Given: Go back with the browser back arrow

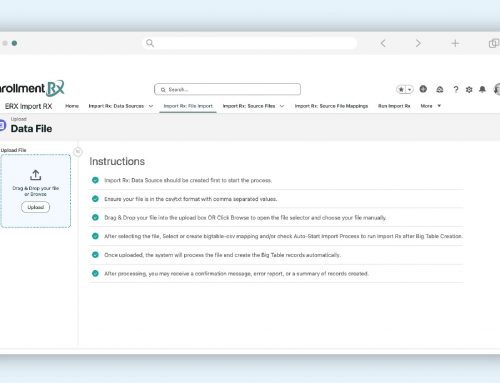Looking at the screenshot, I should click(383, 43).
